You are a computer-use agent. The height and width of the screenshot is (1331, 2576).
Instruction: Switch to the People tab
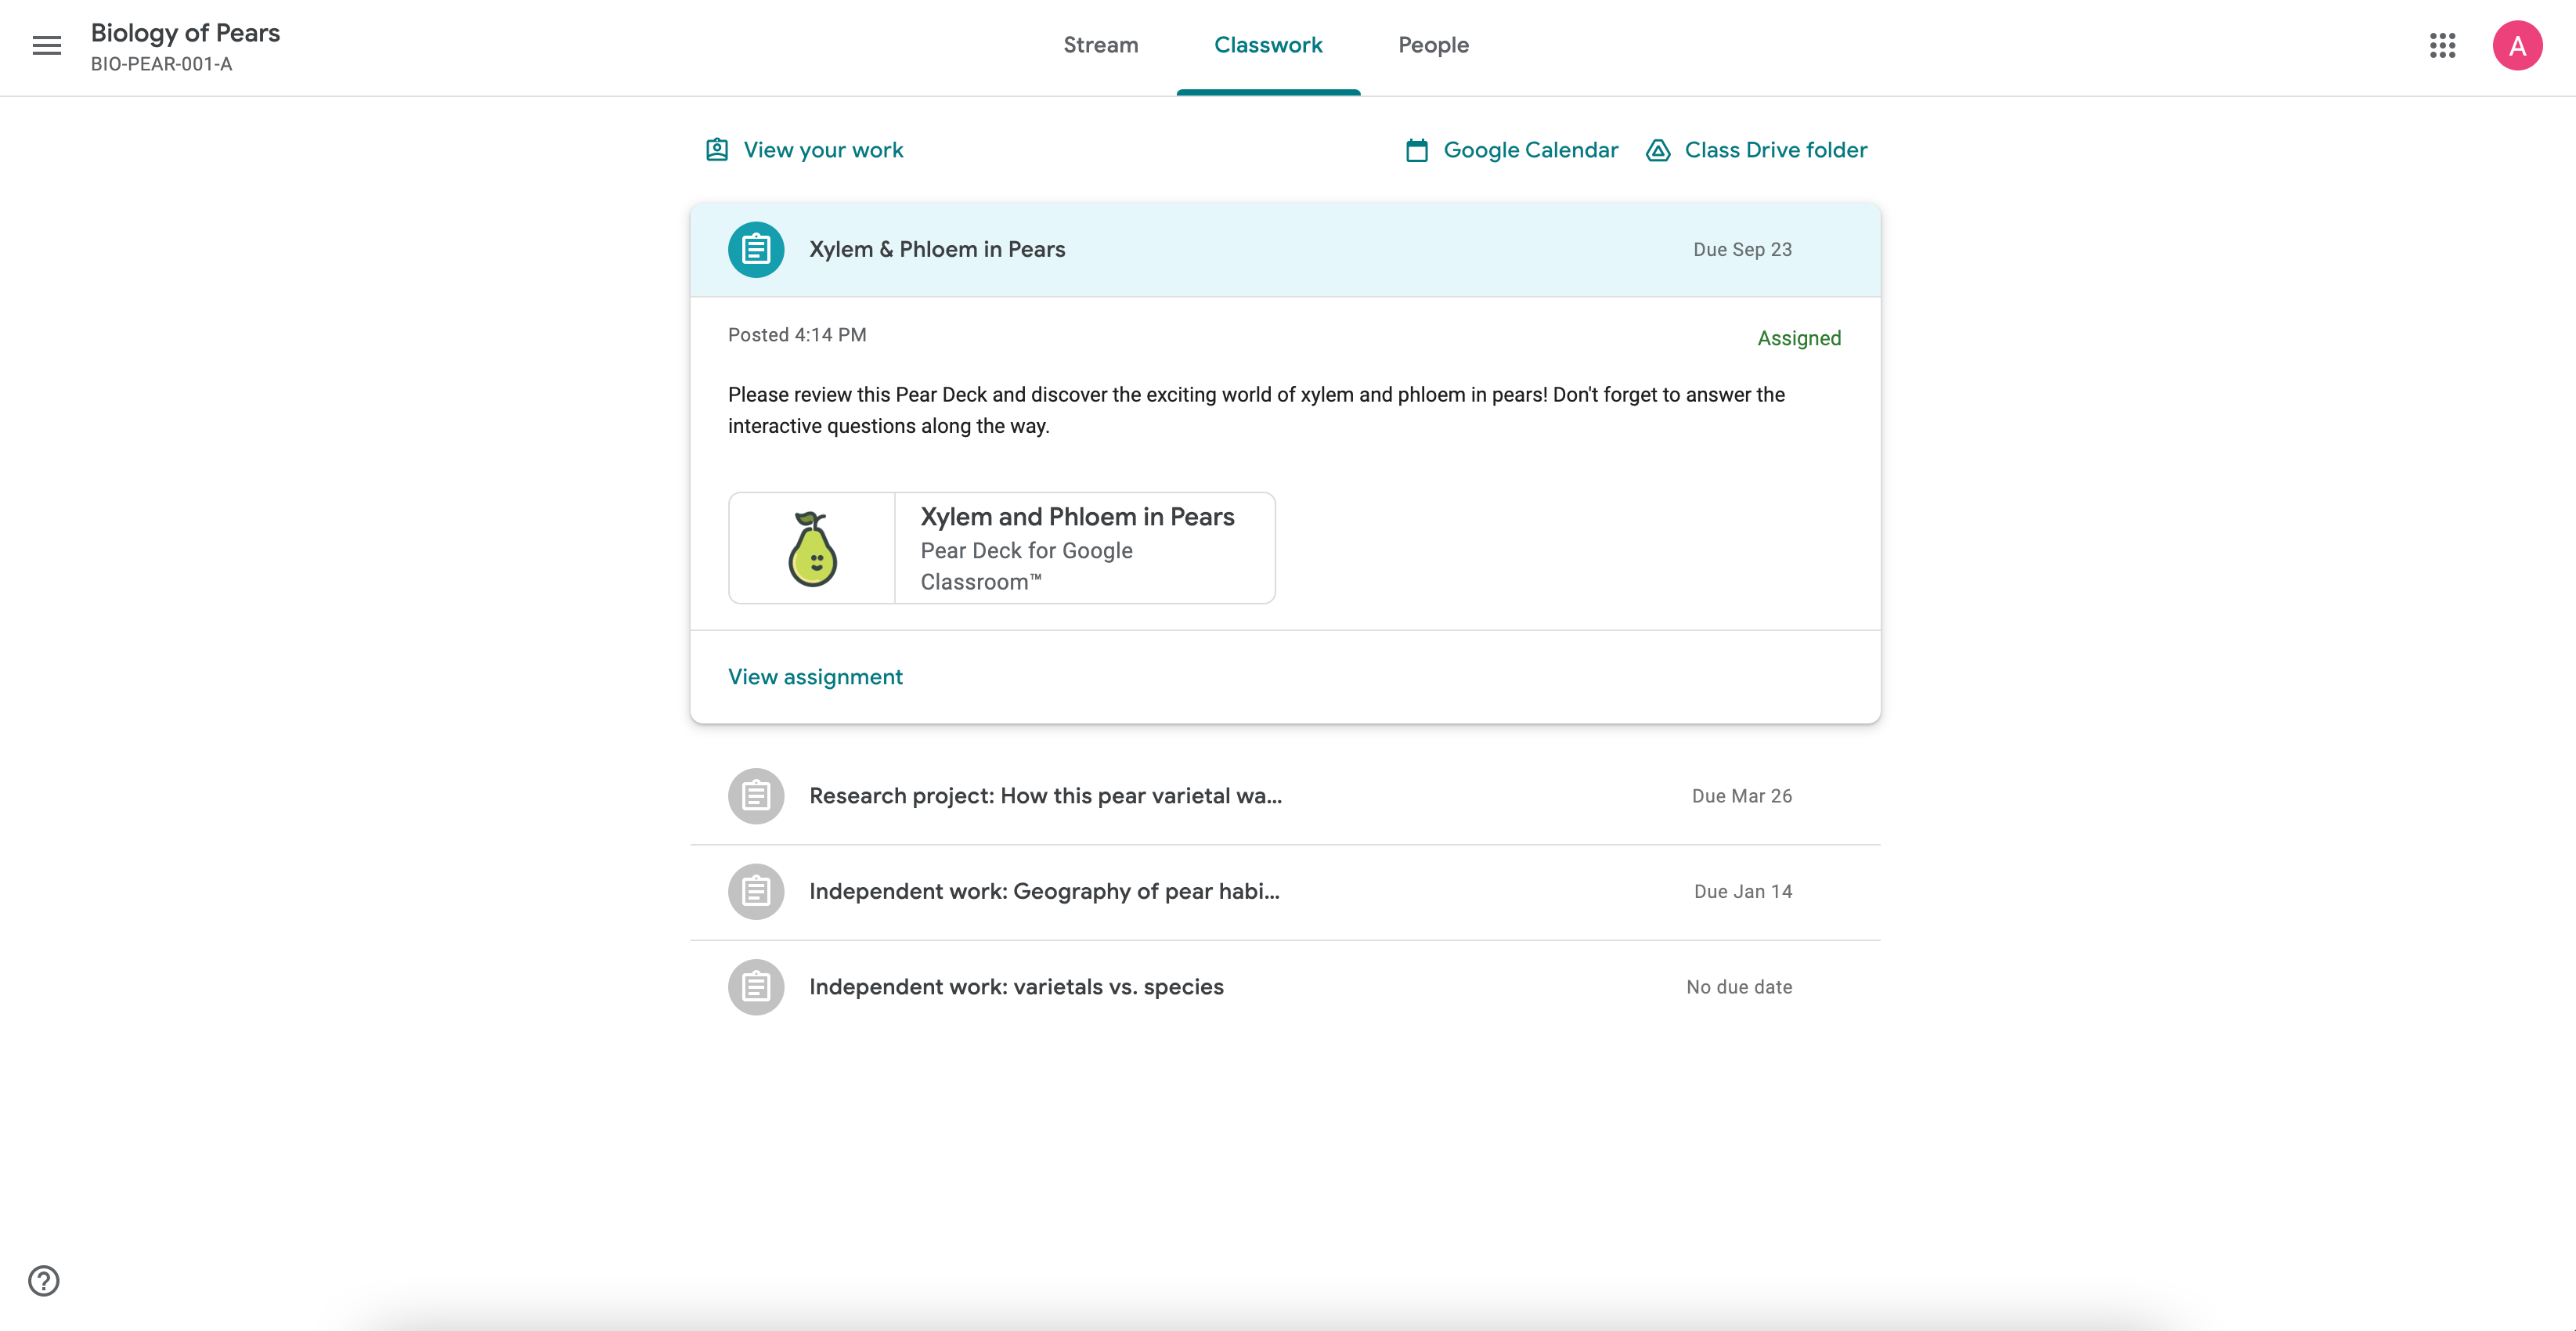click(x=1433, y=45)
